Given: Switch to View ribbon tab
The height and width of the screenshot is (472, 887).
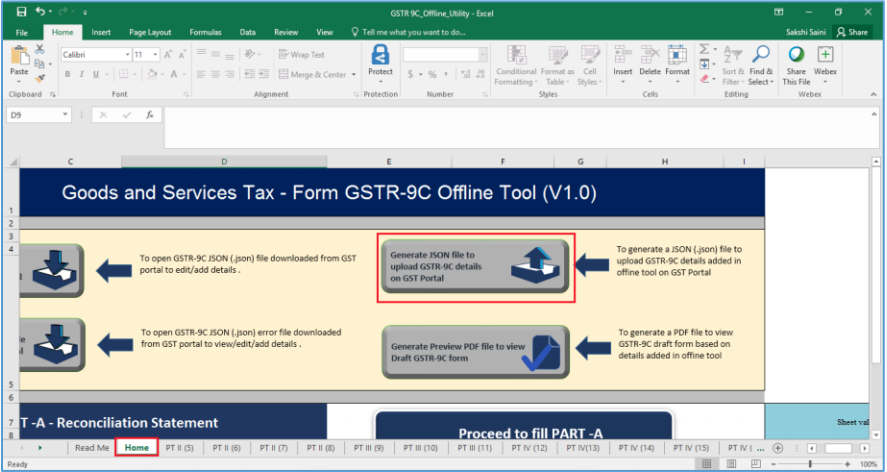Looking at the screenshot, I should [x=325, y=32].
